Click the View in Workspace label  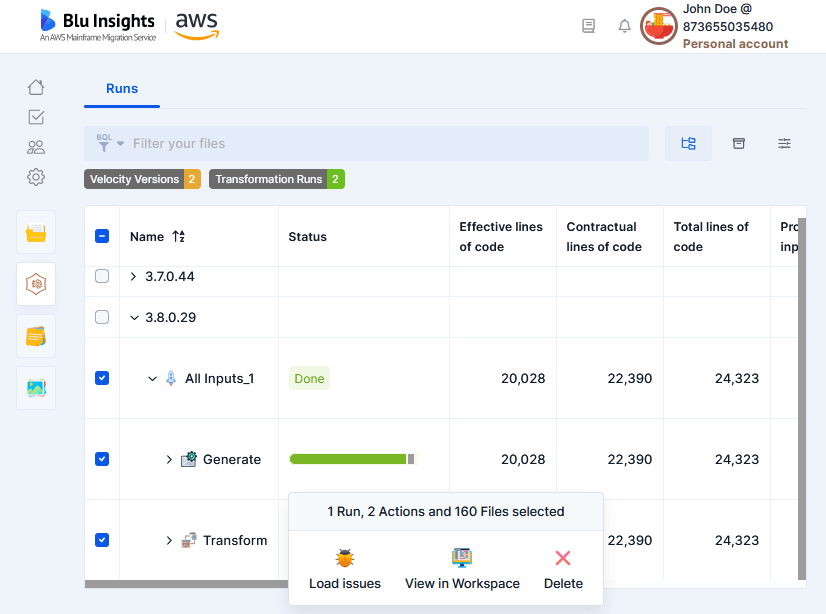[462, 583]
